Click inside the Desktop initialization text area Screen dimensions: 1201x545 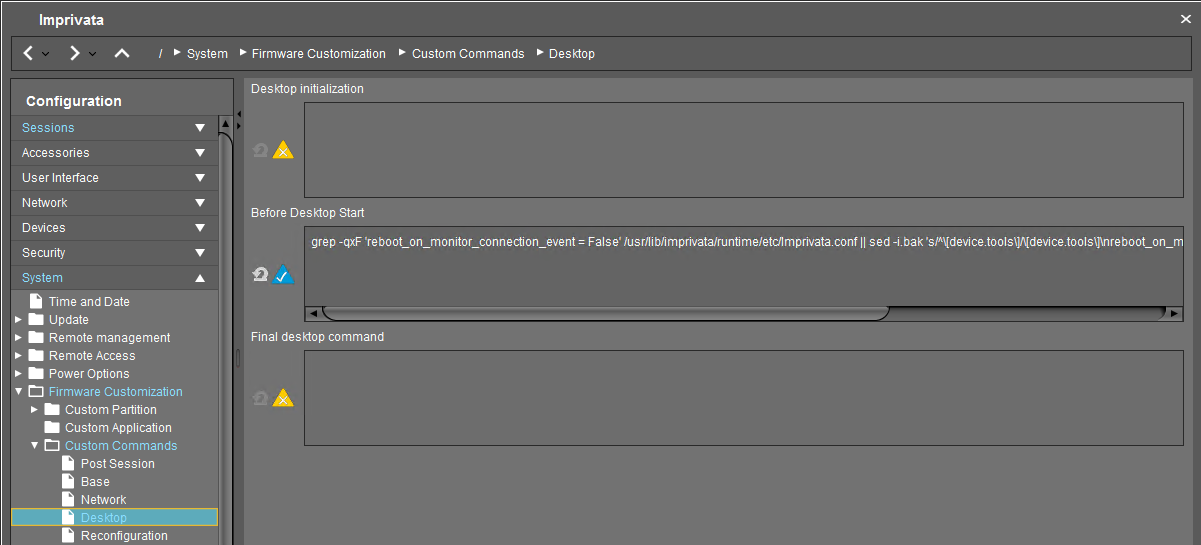[x=743, y=150]
